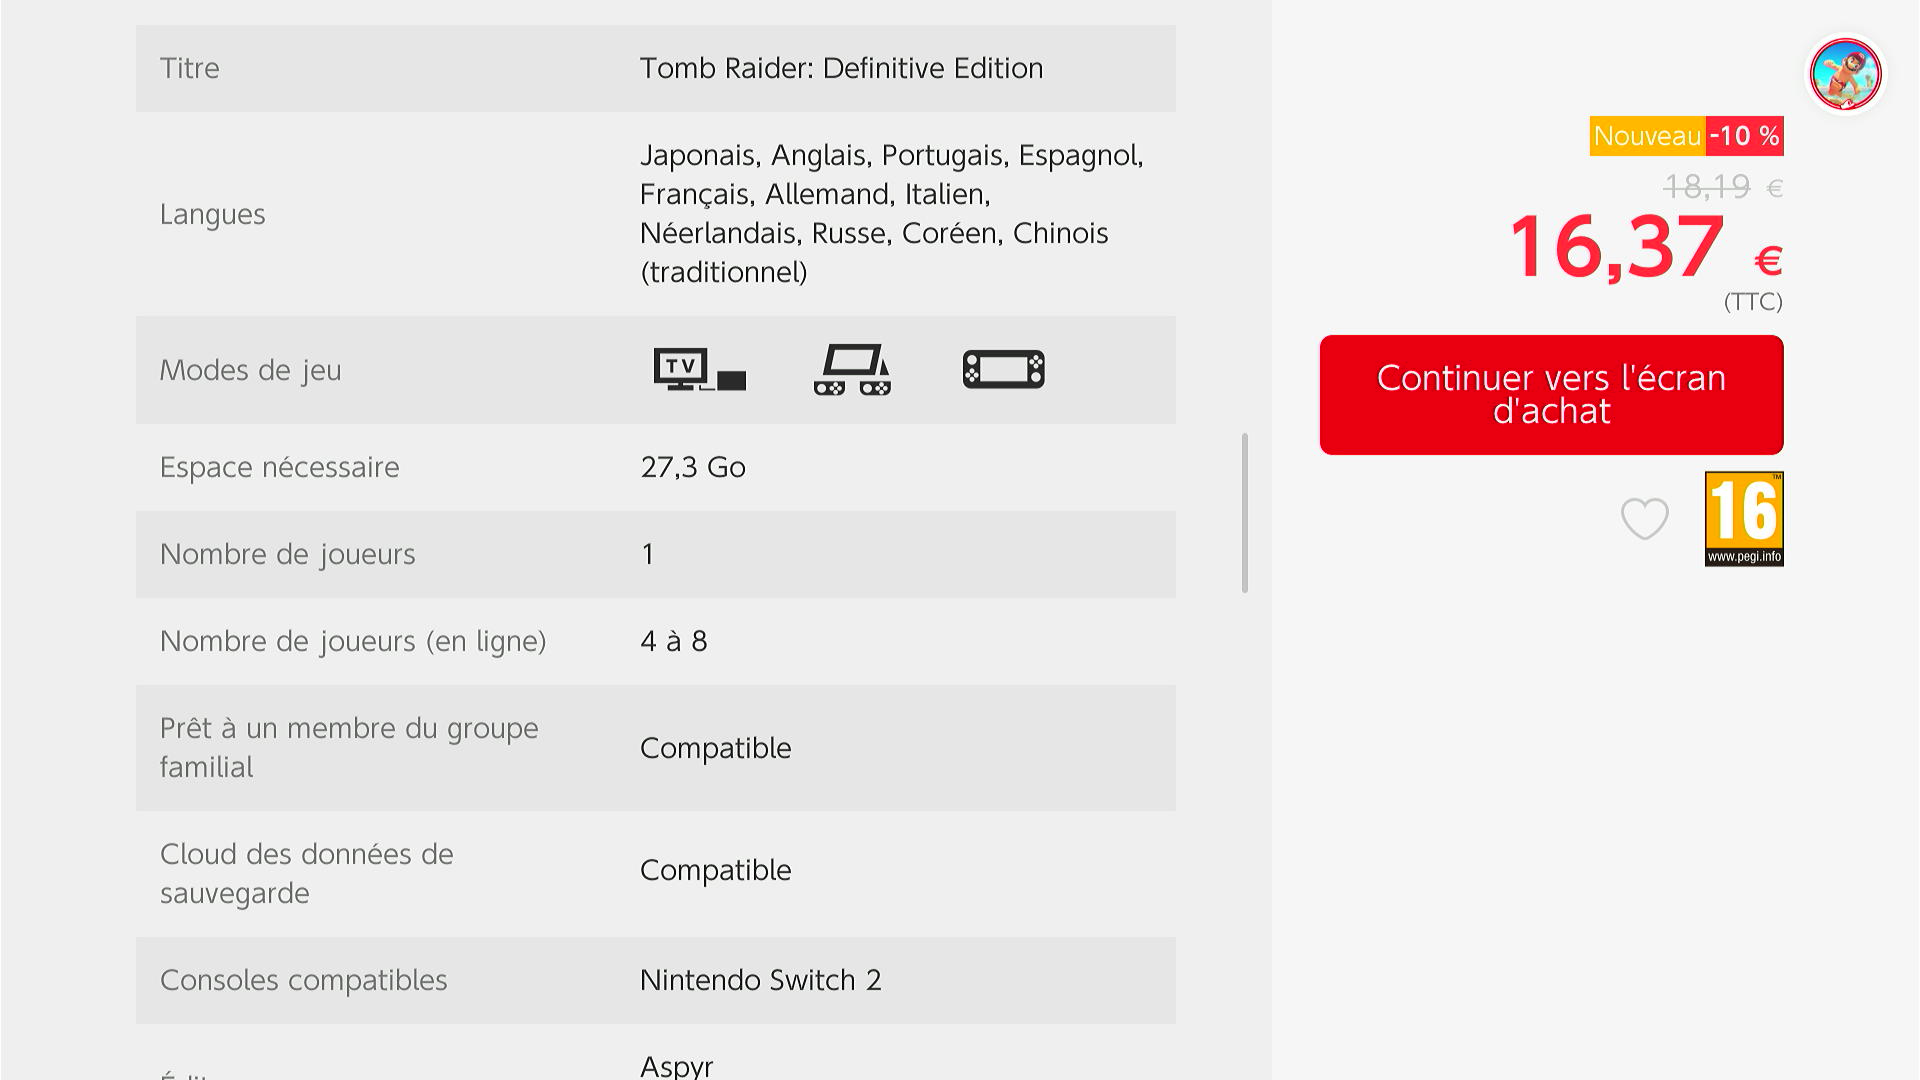Click the Nouveau label badge
This screenshot has width=1920, height=1080.
point(1647,136)
